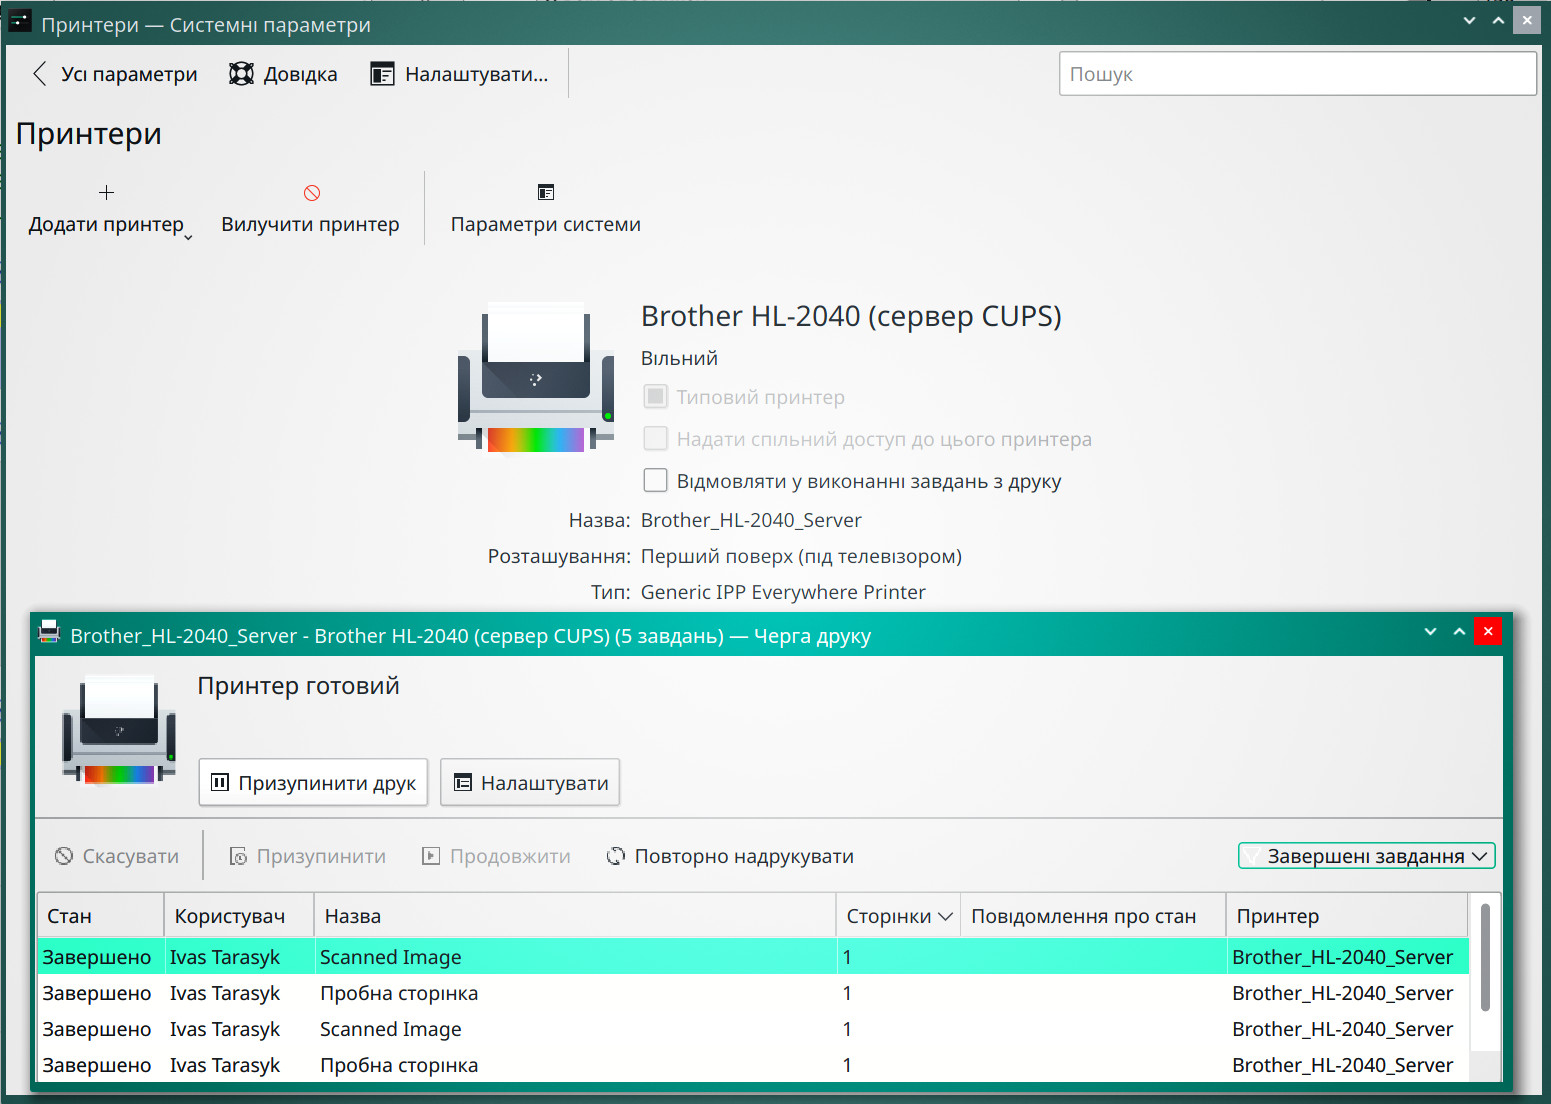Sort by Сторінки column header
The image size is (1551, 1104).
[x=898, y=916]
